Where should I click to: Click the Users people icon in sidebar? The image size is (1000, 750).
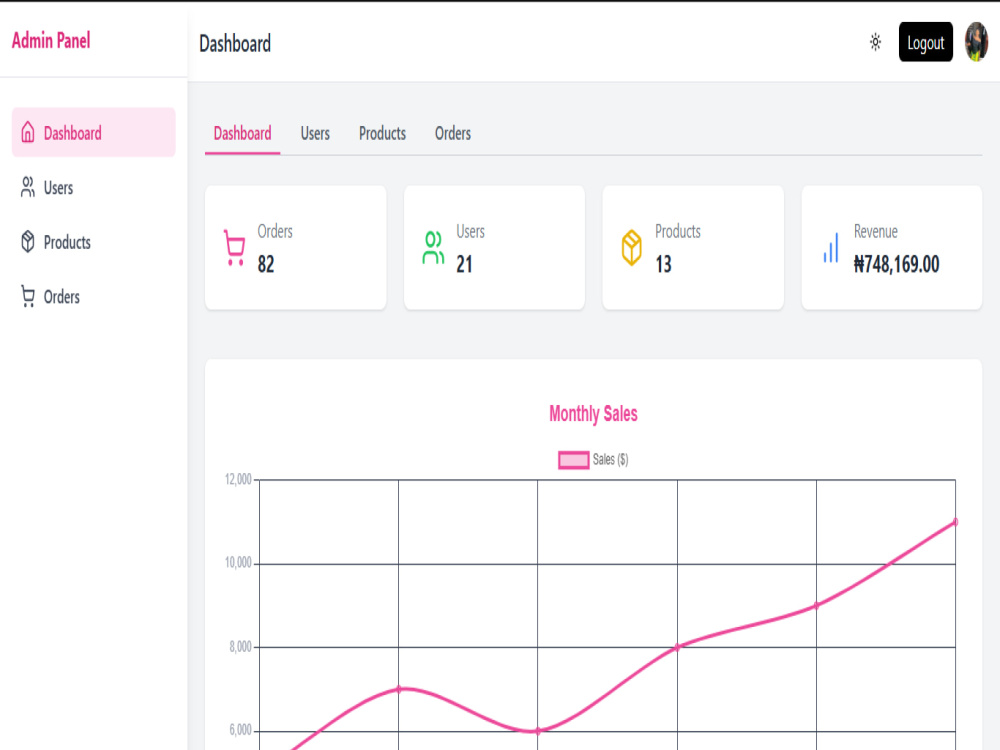[x=27, y=187]
